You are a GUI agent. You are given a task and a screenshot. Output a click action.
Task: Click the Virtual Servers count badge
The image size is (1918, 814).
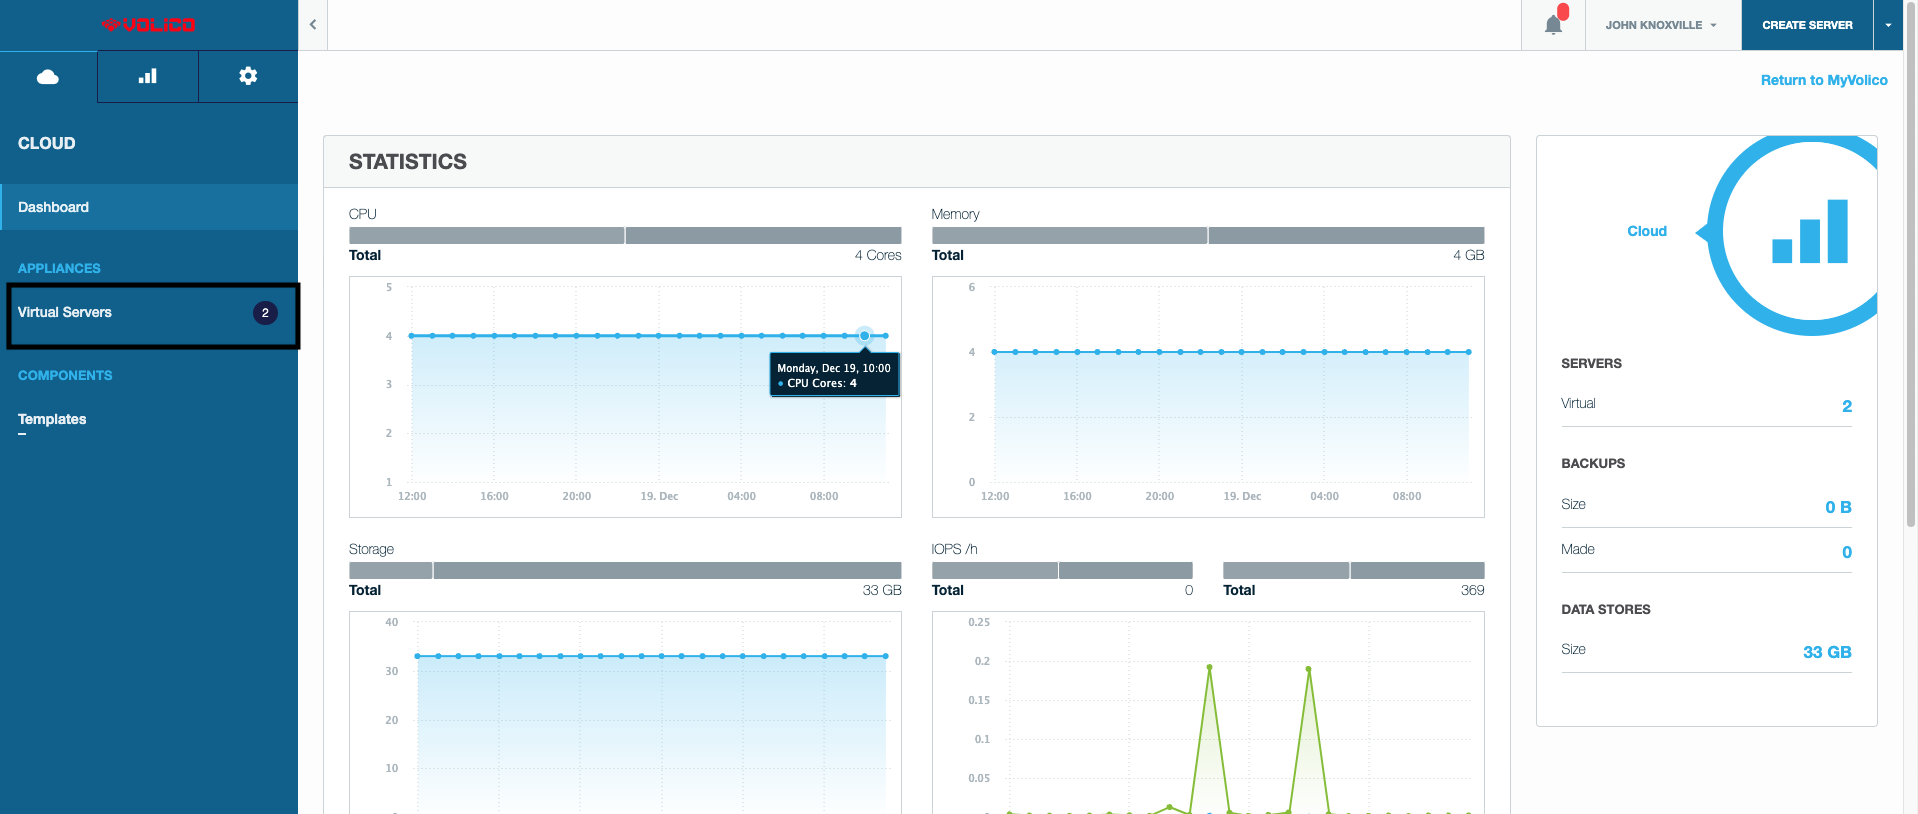pos(265,313)
